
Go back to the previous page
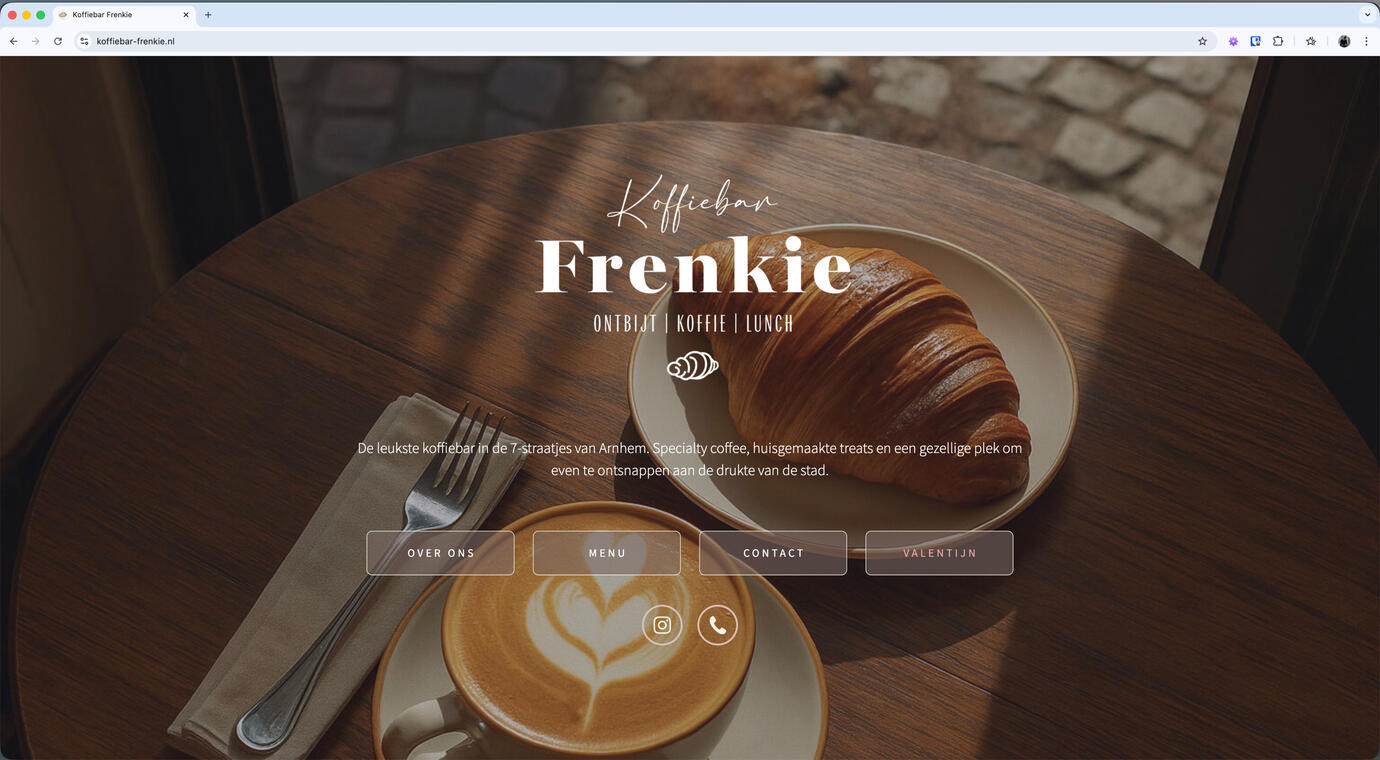tap(13, 41)
